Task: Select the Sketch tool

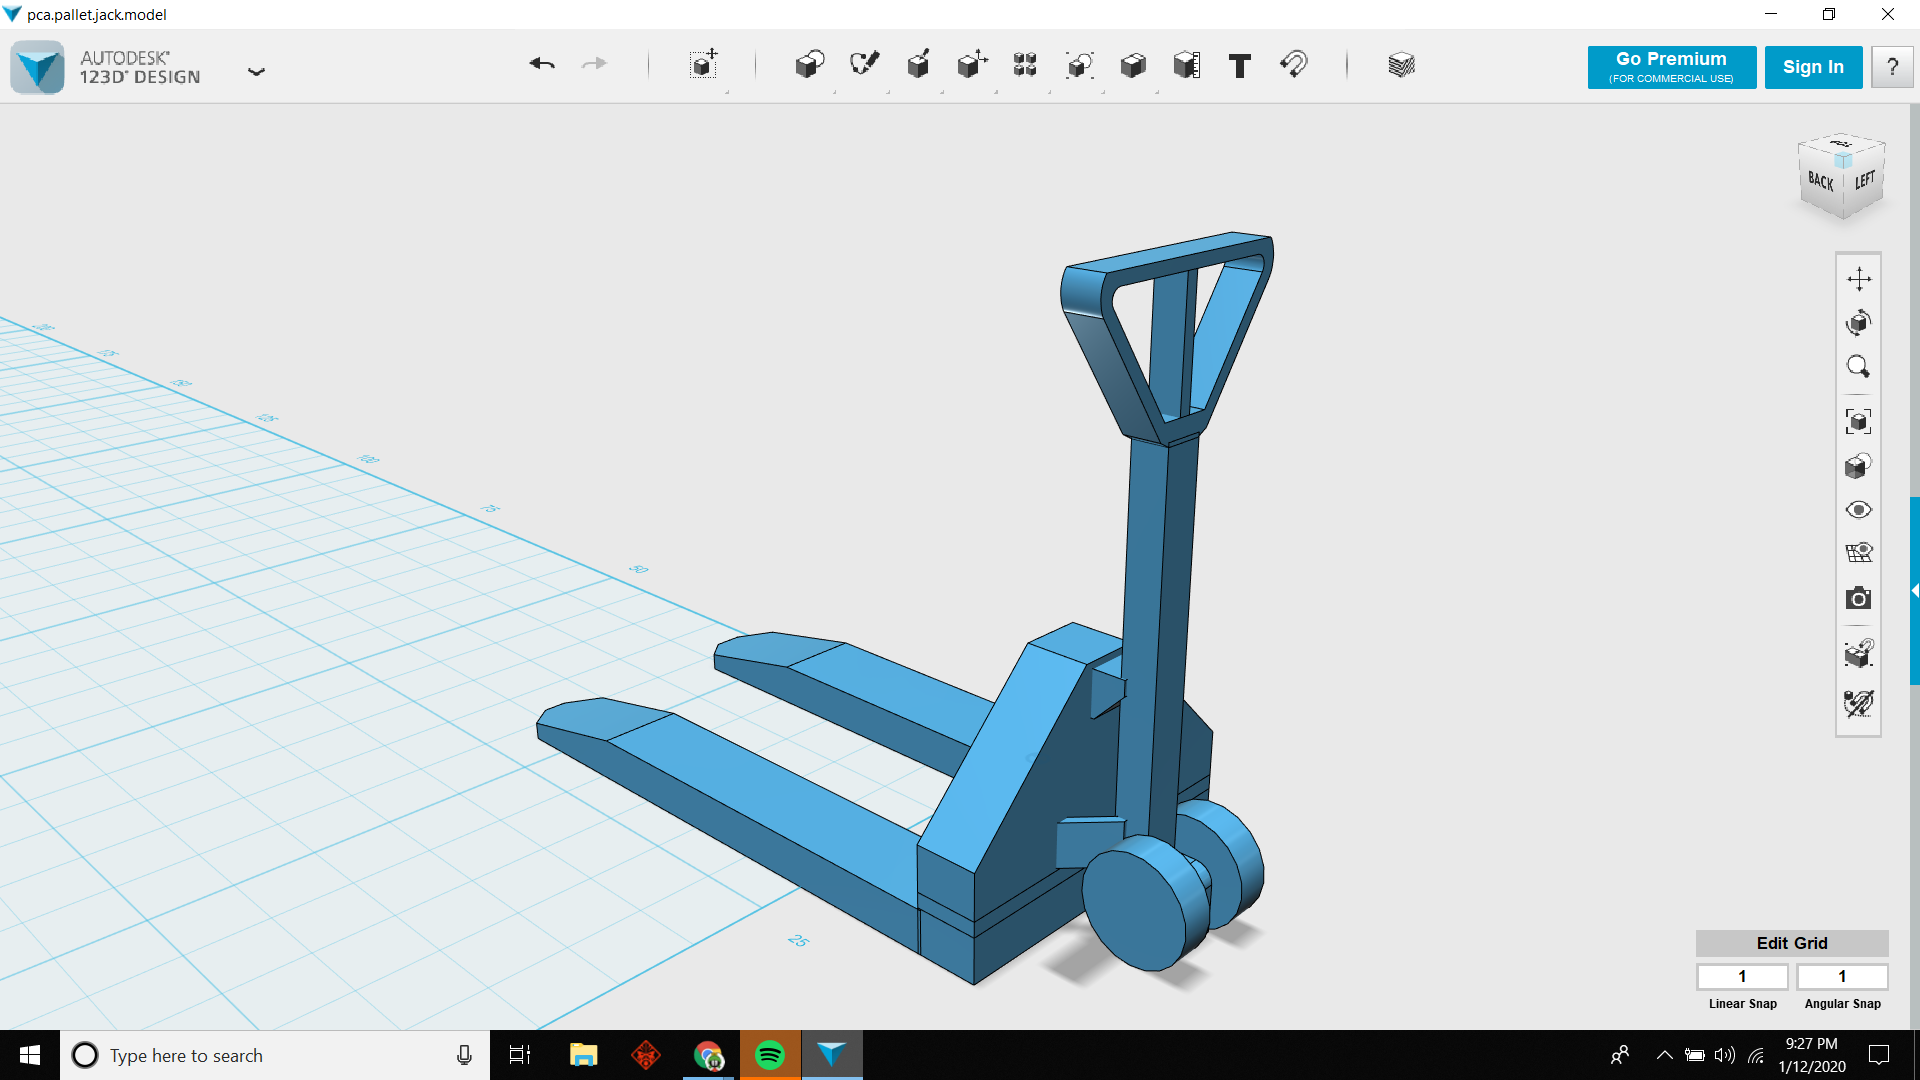Action: 864,65
